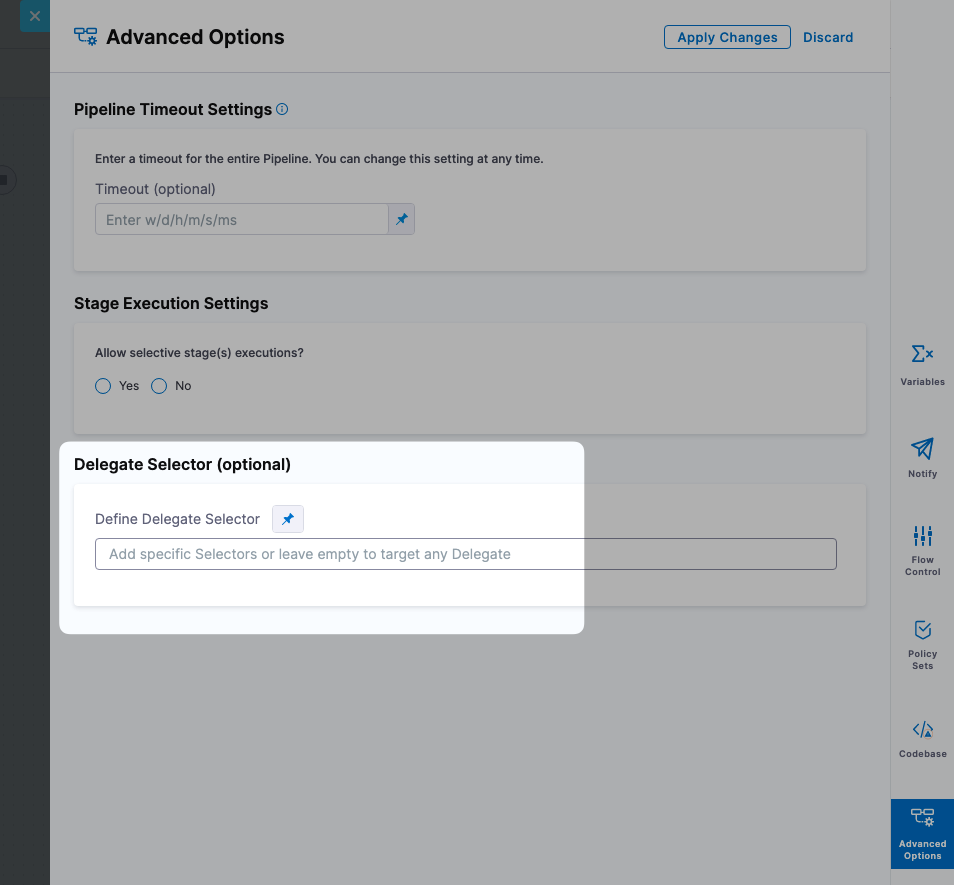Select the Advanced Options sidebar tab
954x885 pixels.
pos(922,833)
